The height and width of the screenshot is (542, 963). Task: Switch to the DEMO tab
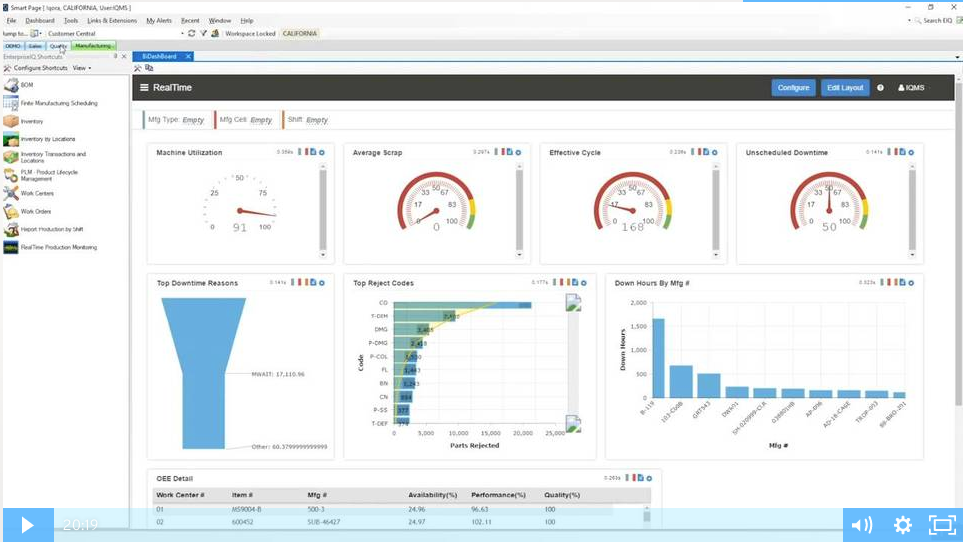click(13, 46)
